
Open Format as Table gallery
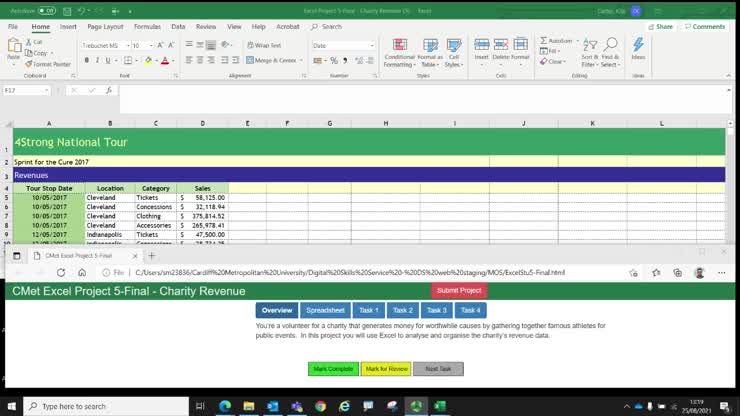430,53
